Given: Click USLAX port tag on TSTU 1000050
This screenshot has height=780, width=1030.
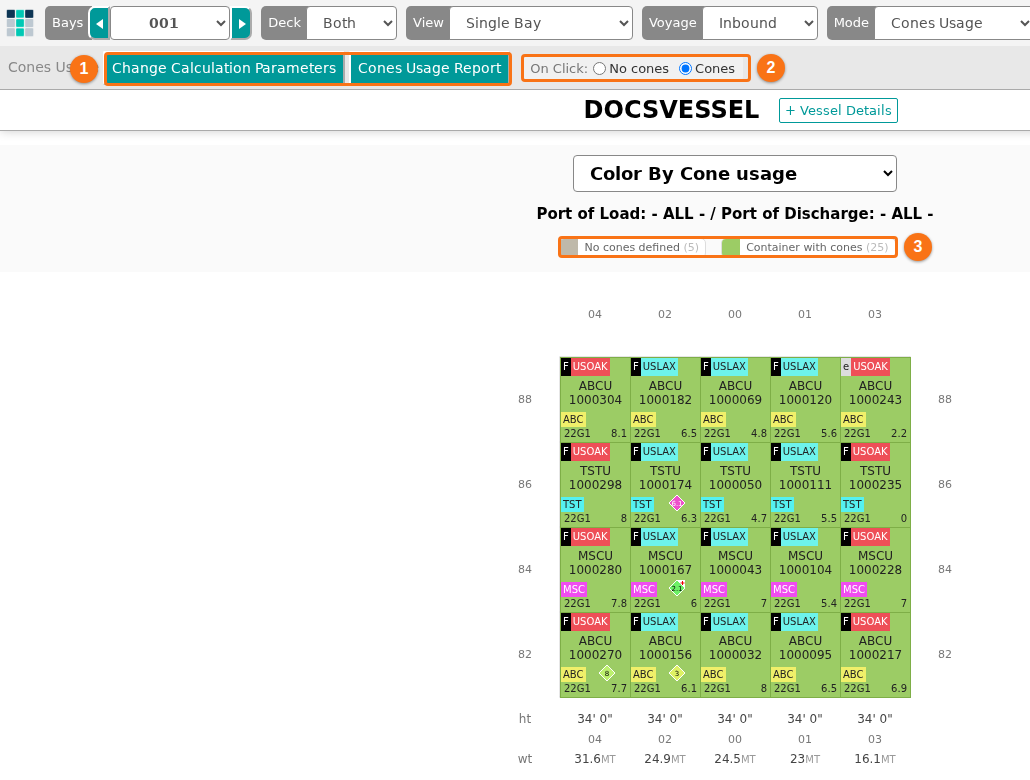Looking at the screenshot, I should coord(729,451).
